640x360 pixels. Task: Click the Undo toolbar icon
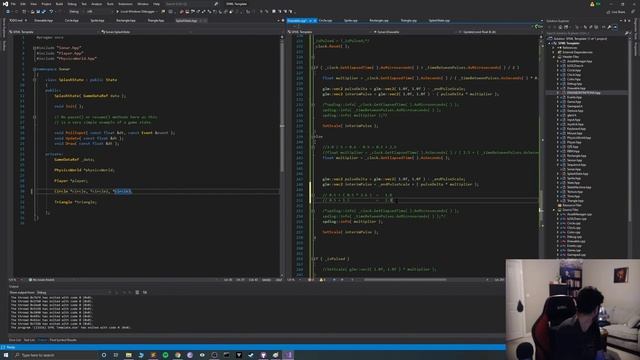point(51,11)
